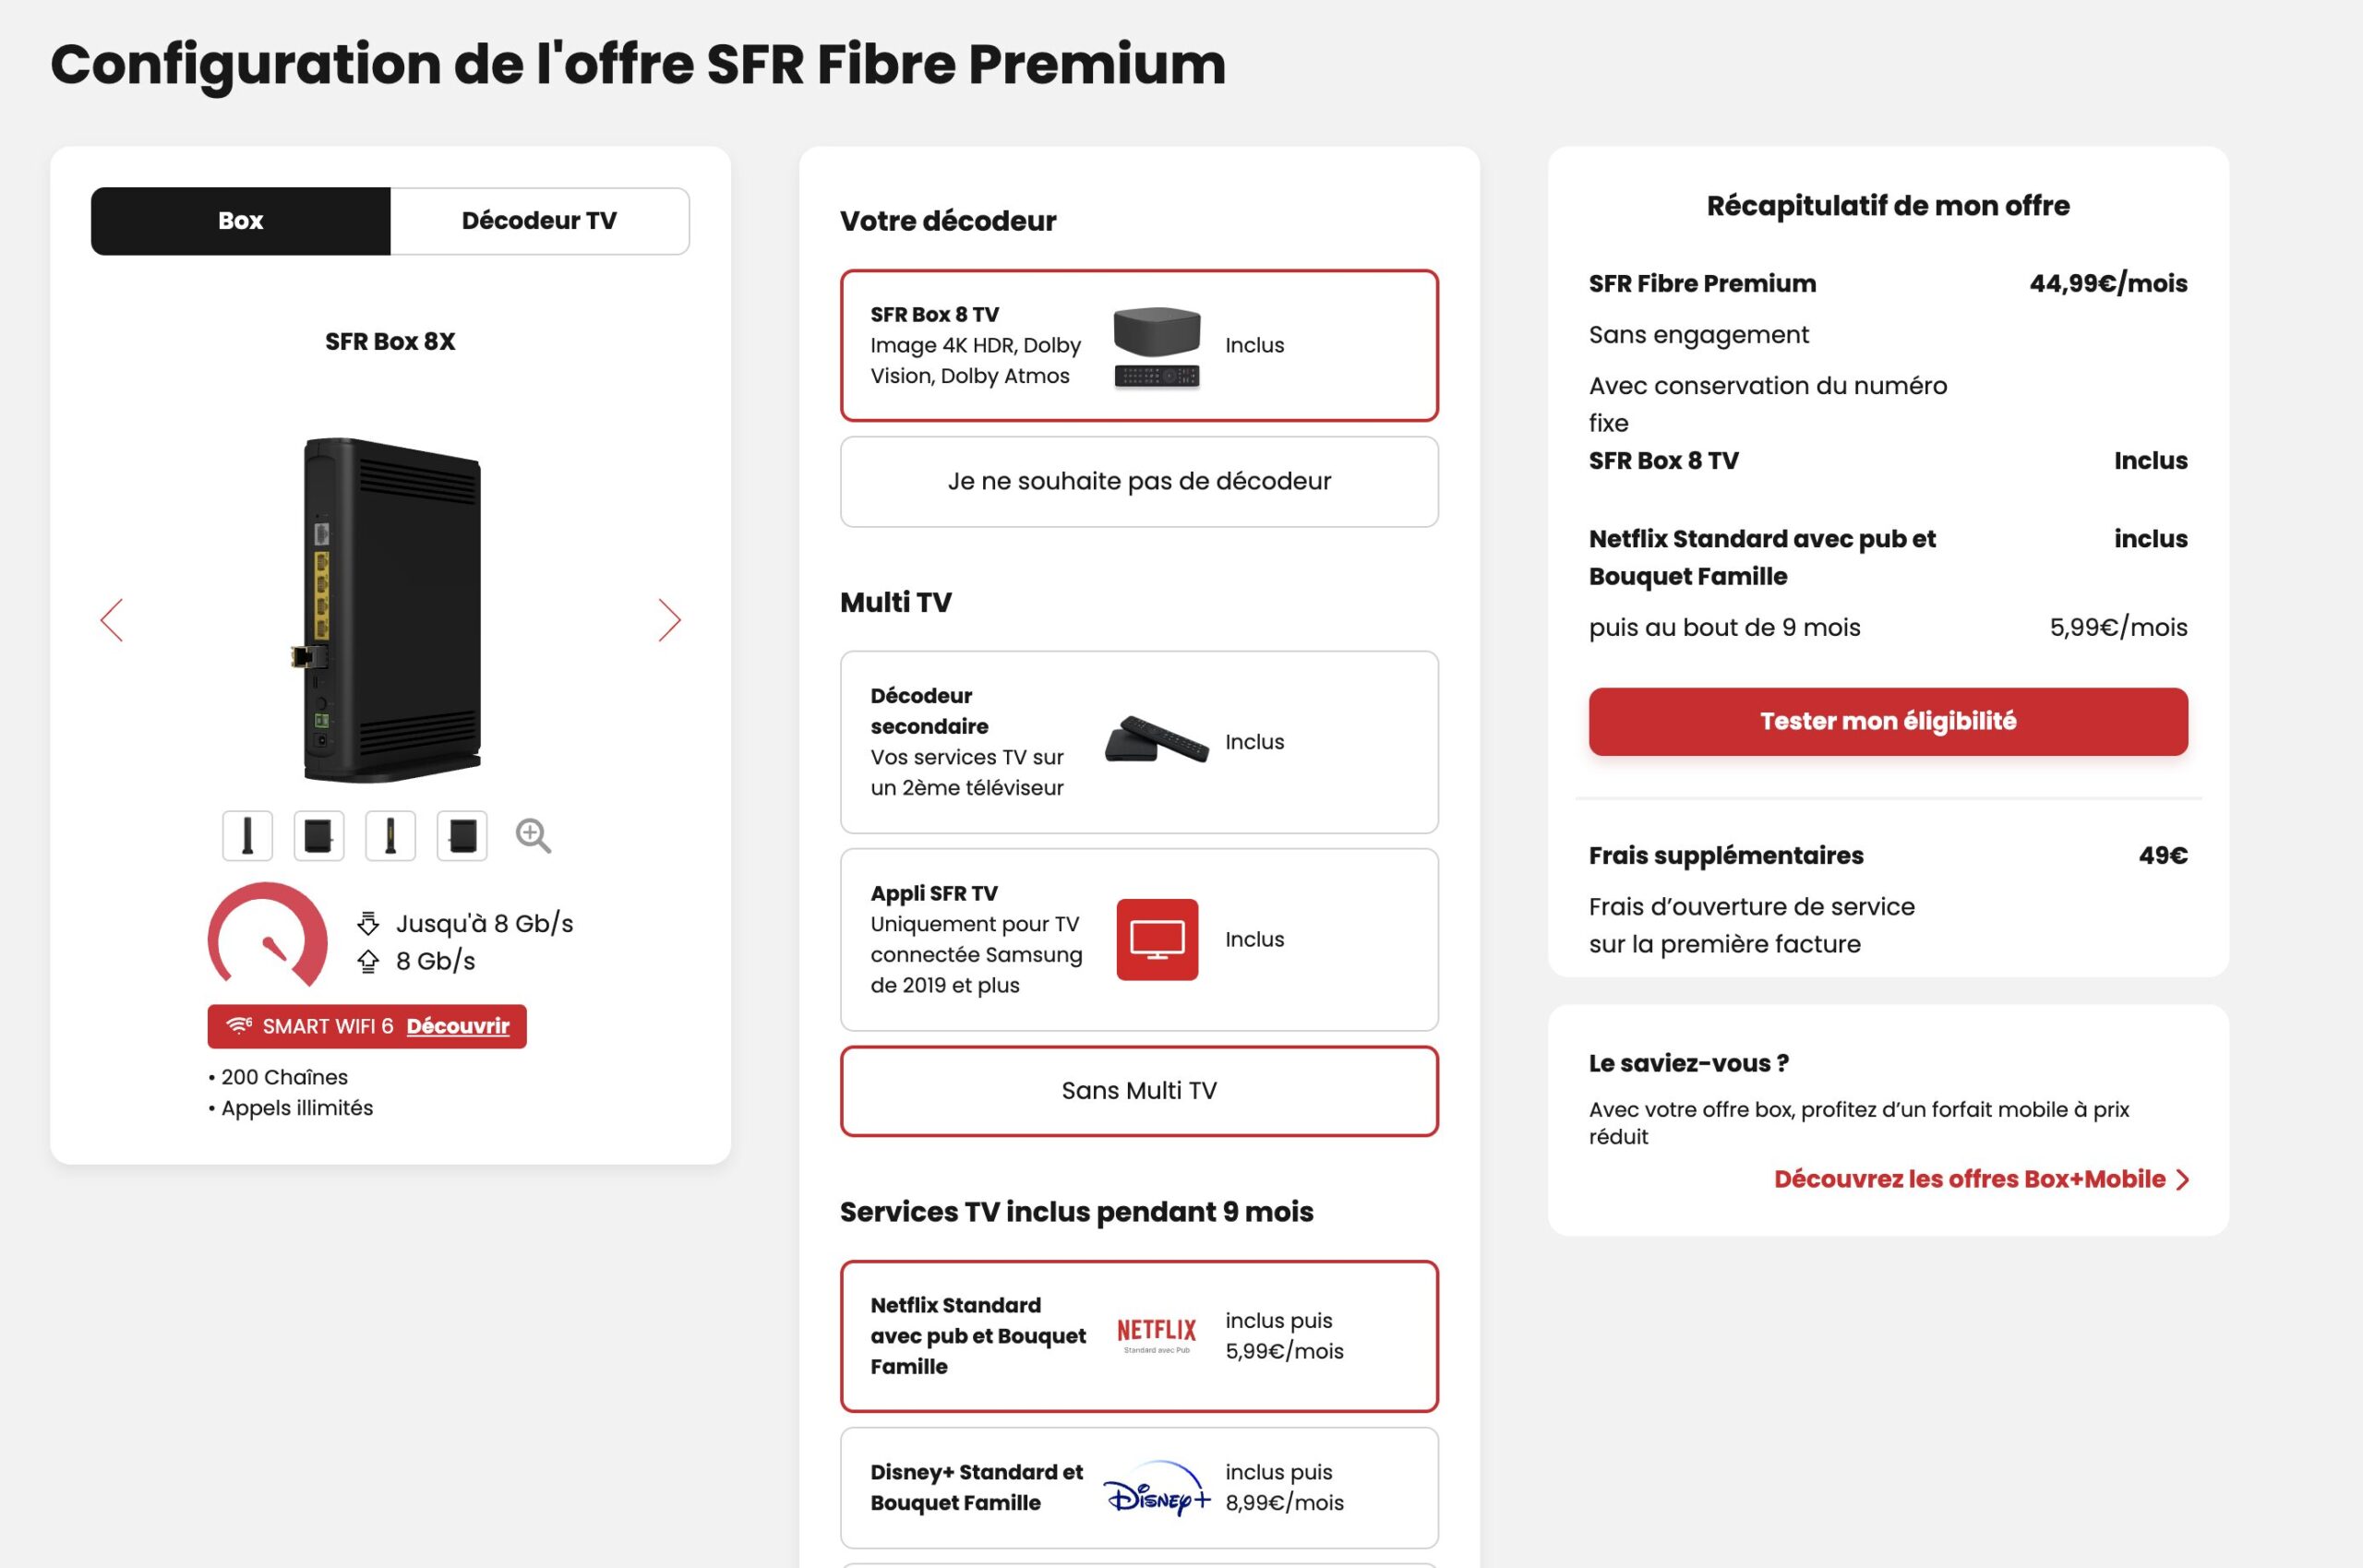Switch to the Décodeur TV tab

pyautogui.click(x=539, y=221)
